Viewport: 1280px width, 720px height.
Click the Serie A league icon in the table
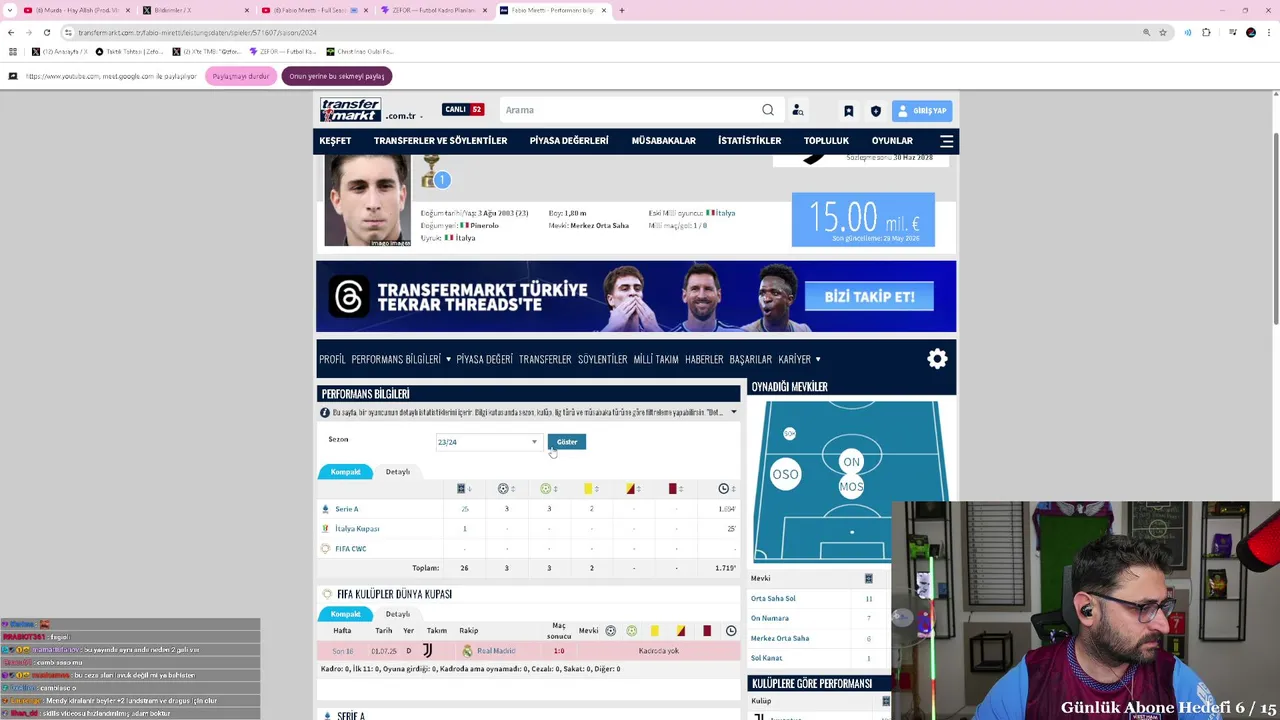coord(325,509)
